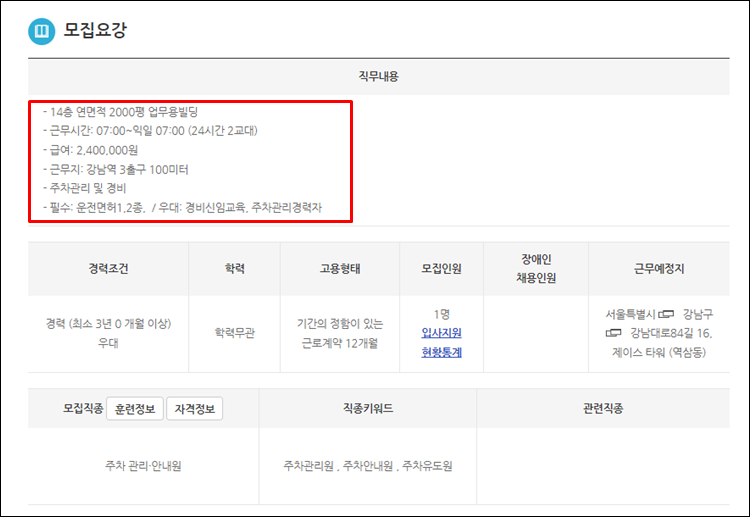This screenshot has height=517, width=750.
Task: Click the 직무내용 header bar
Action: pyautogui.click(x=378, y=76)
